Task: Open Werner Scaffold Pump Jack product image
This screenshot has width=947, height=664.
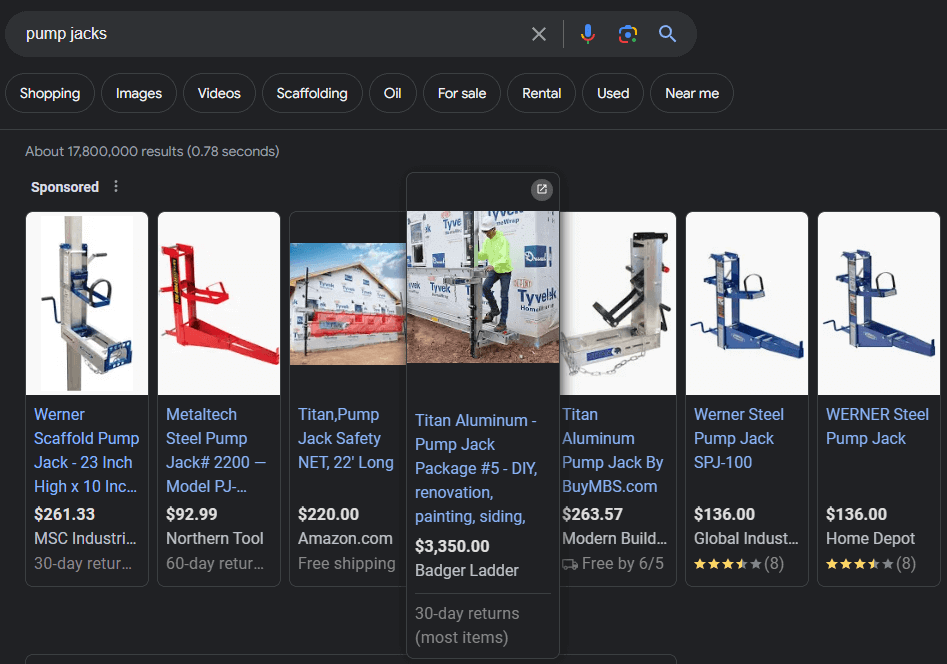Action: [87, 303]
